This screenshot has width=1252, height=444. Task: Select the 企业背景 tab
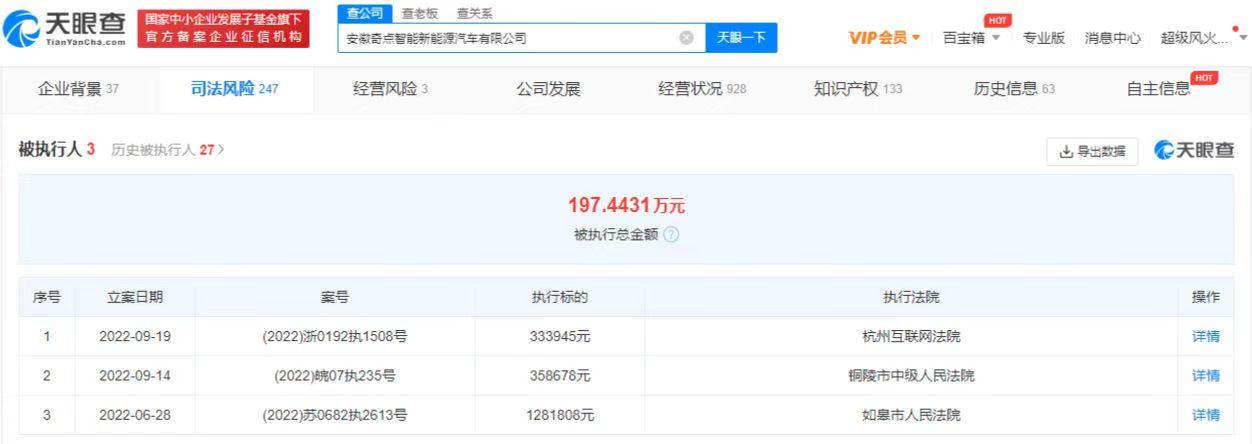[x=78, y=89]
